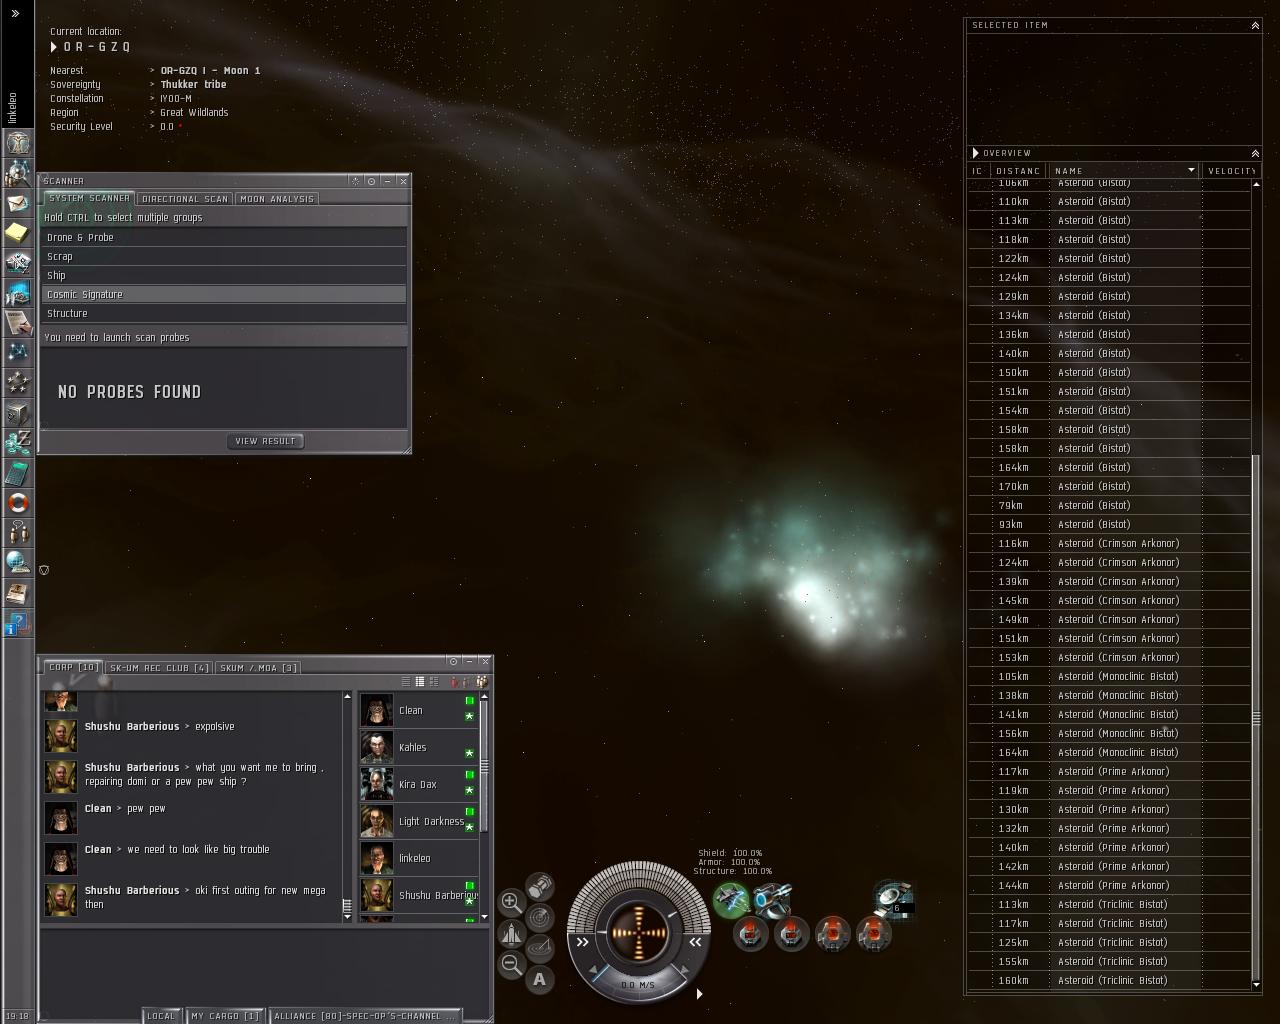The width and height of the screenshot is (1280, 1024).
Task: Show chat with the middle list-view icon
Action: point(420,682)
